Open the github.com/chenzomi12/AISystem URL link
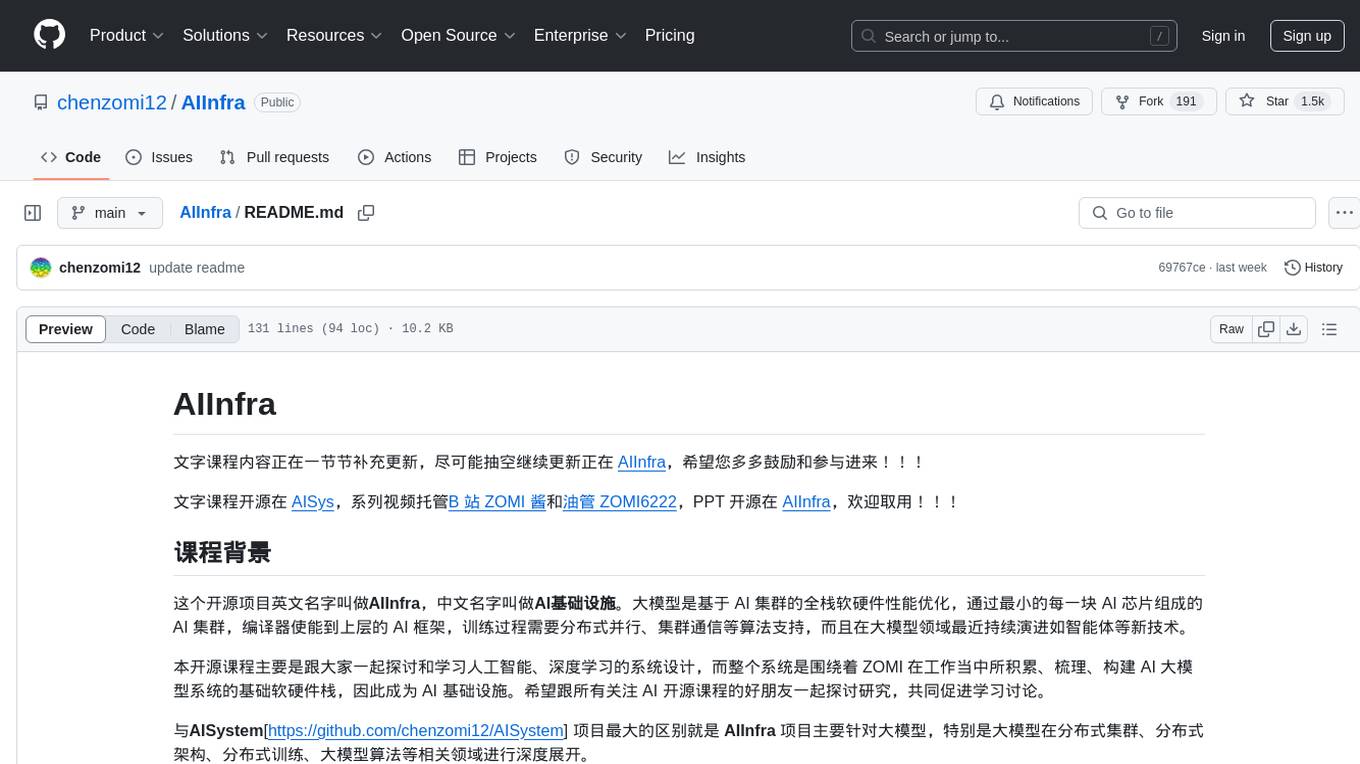Image resolution: width=1360 pixels, height=764 pixels. pos(415,730)
